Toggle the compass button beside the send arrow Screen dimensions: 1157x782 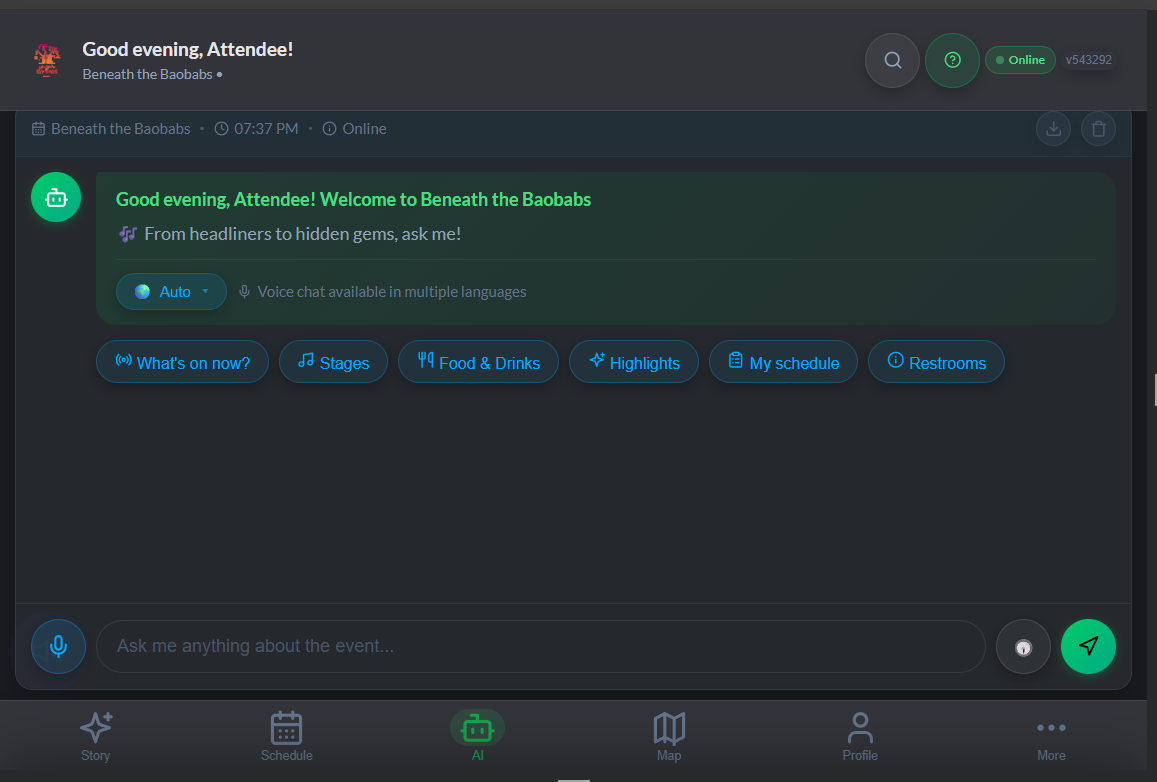1023,646
